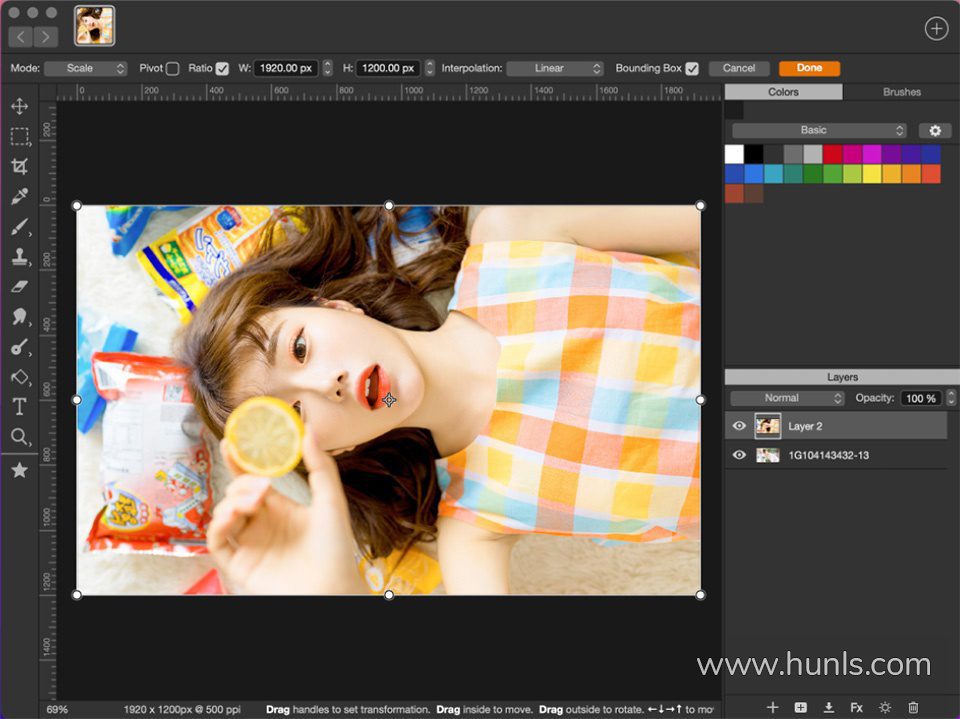The height and width of the screenshot is (719, 960).
Task: Switch to the Brushes tab
Action: (901, 92)
